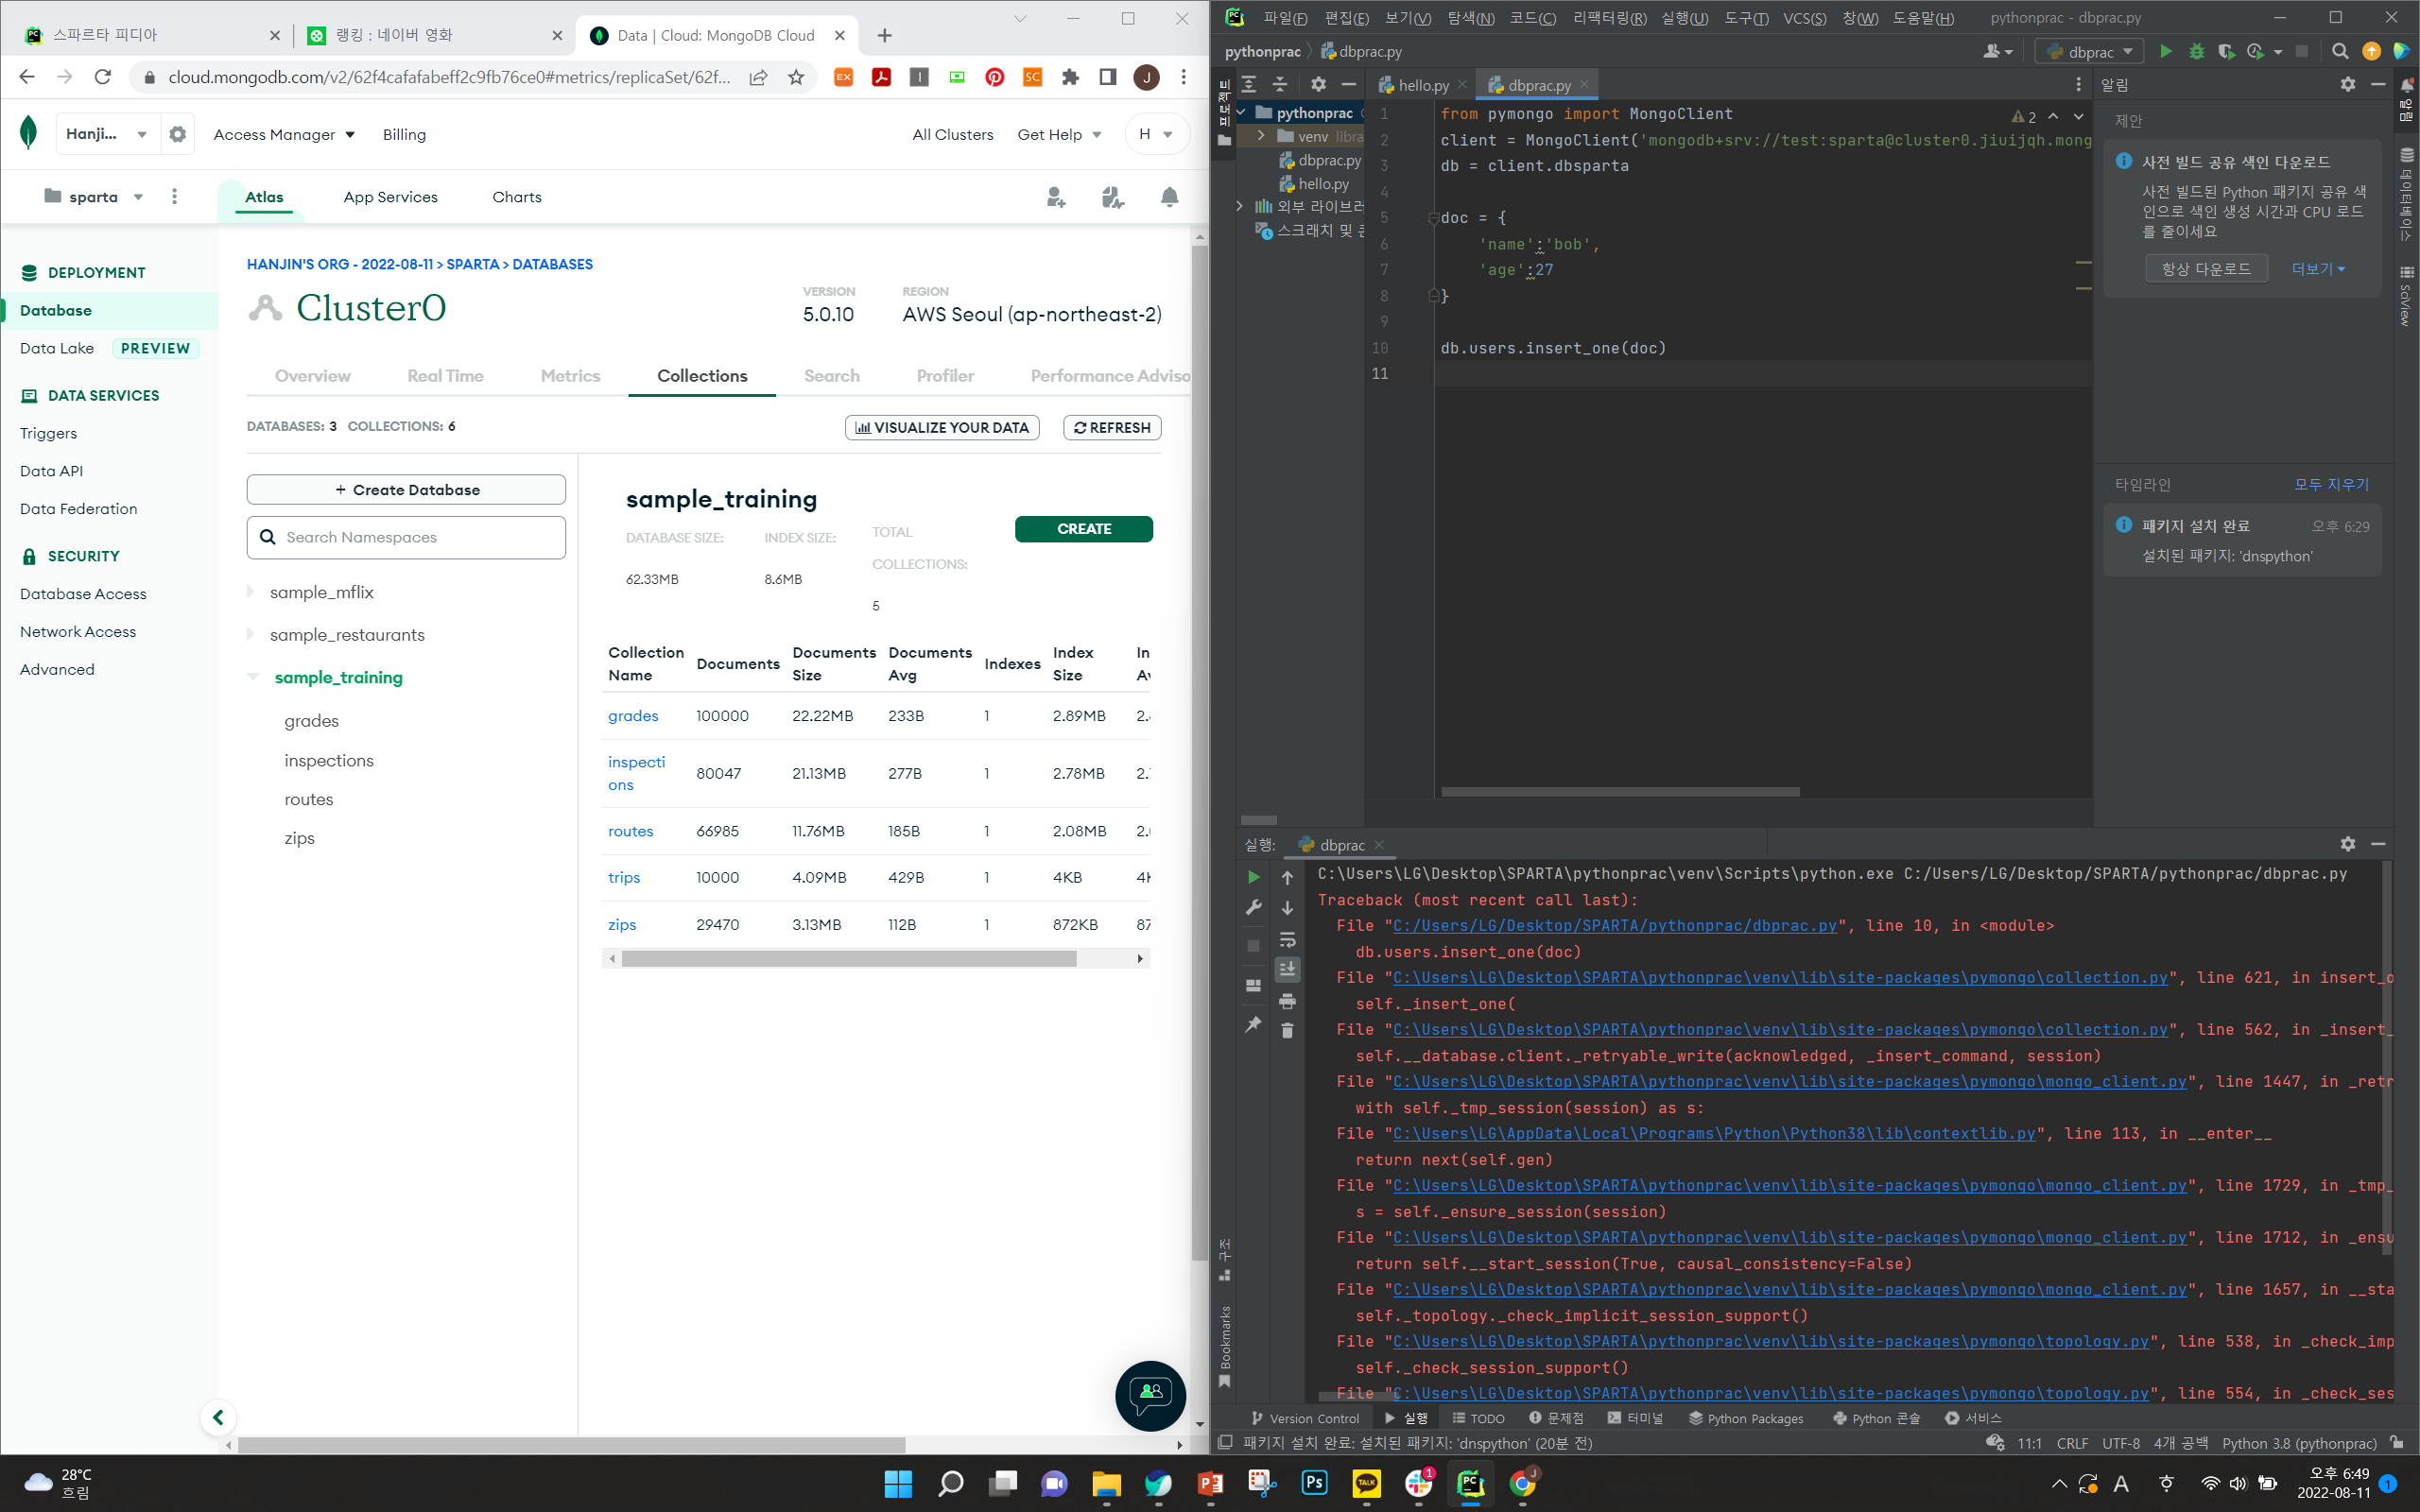The height and width of the screenshot is (1512, 2420).
Task: Toggle scroll-to-end in Run console
Action: [x=1287, y=969]
